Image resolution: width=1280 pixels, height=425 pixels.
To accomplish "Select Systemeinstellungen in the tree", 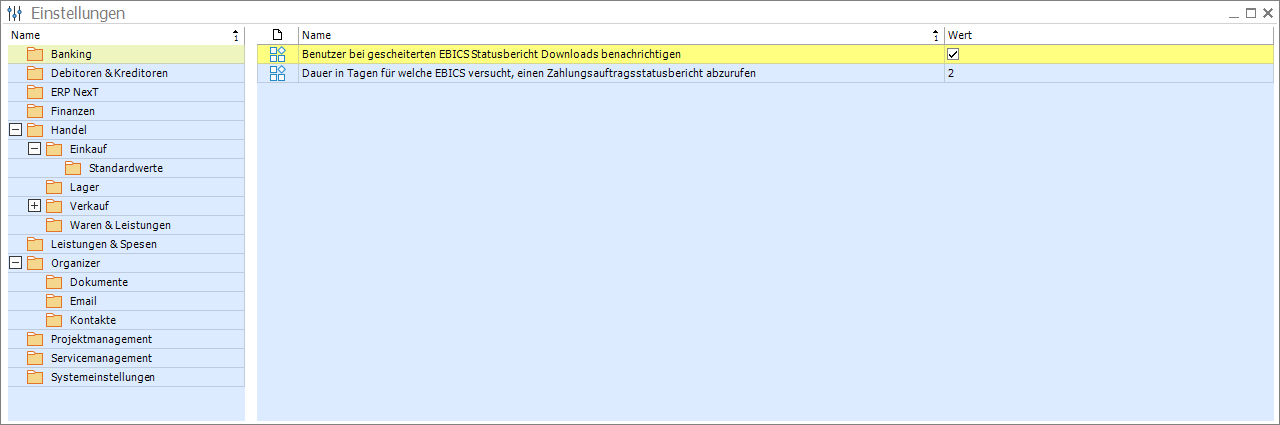I will pos(103,377).
